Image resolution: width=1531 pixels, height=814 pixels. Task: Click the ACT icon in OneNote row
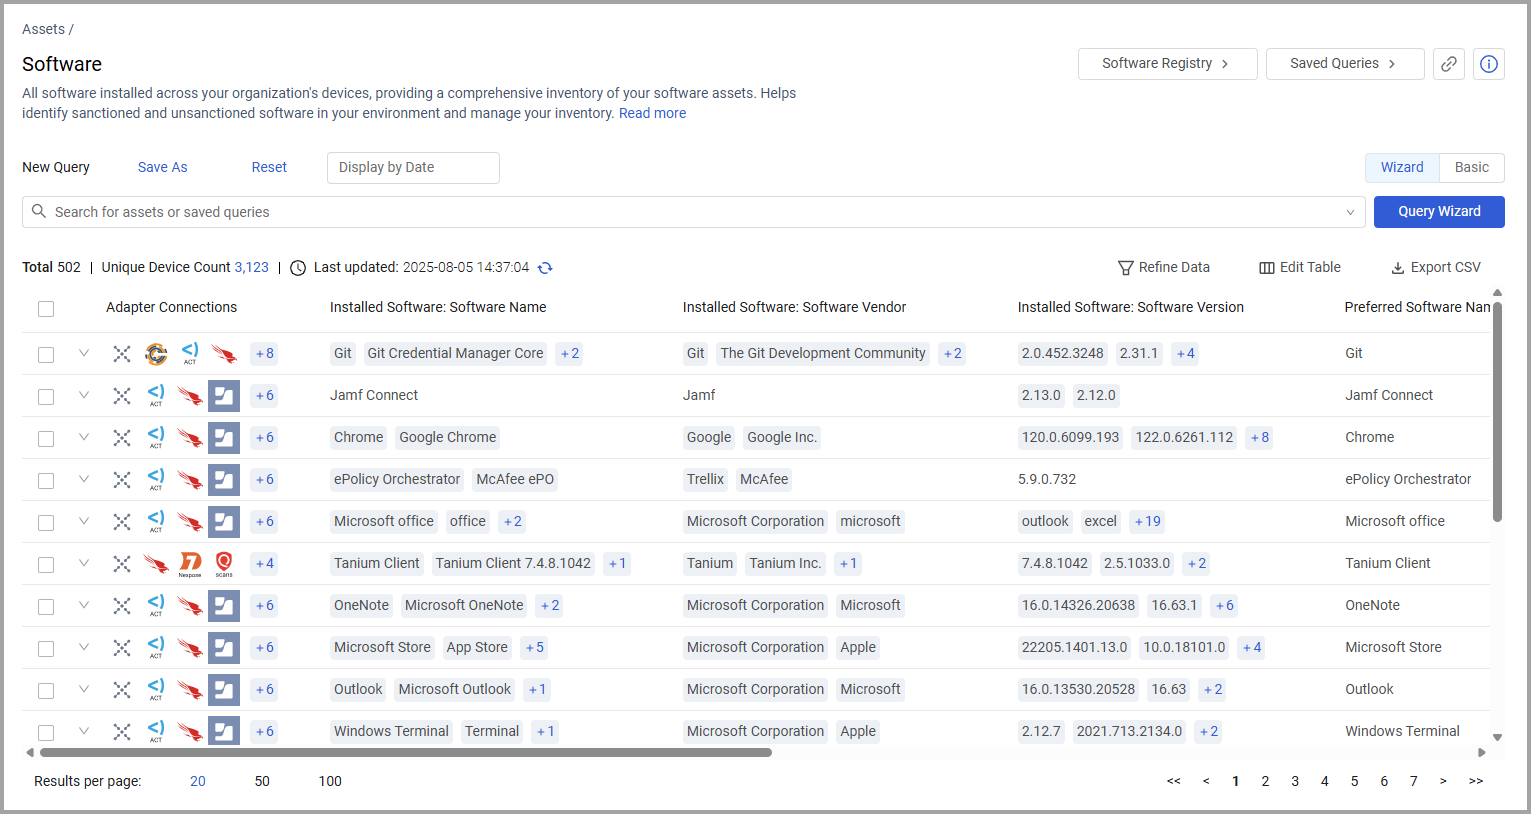(156, 606)
